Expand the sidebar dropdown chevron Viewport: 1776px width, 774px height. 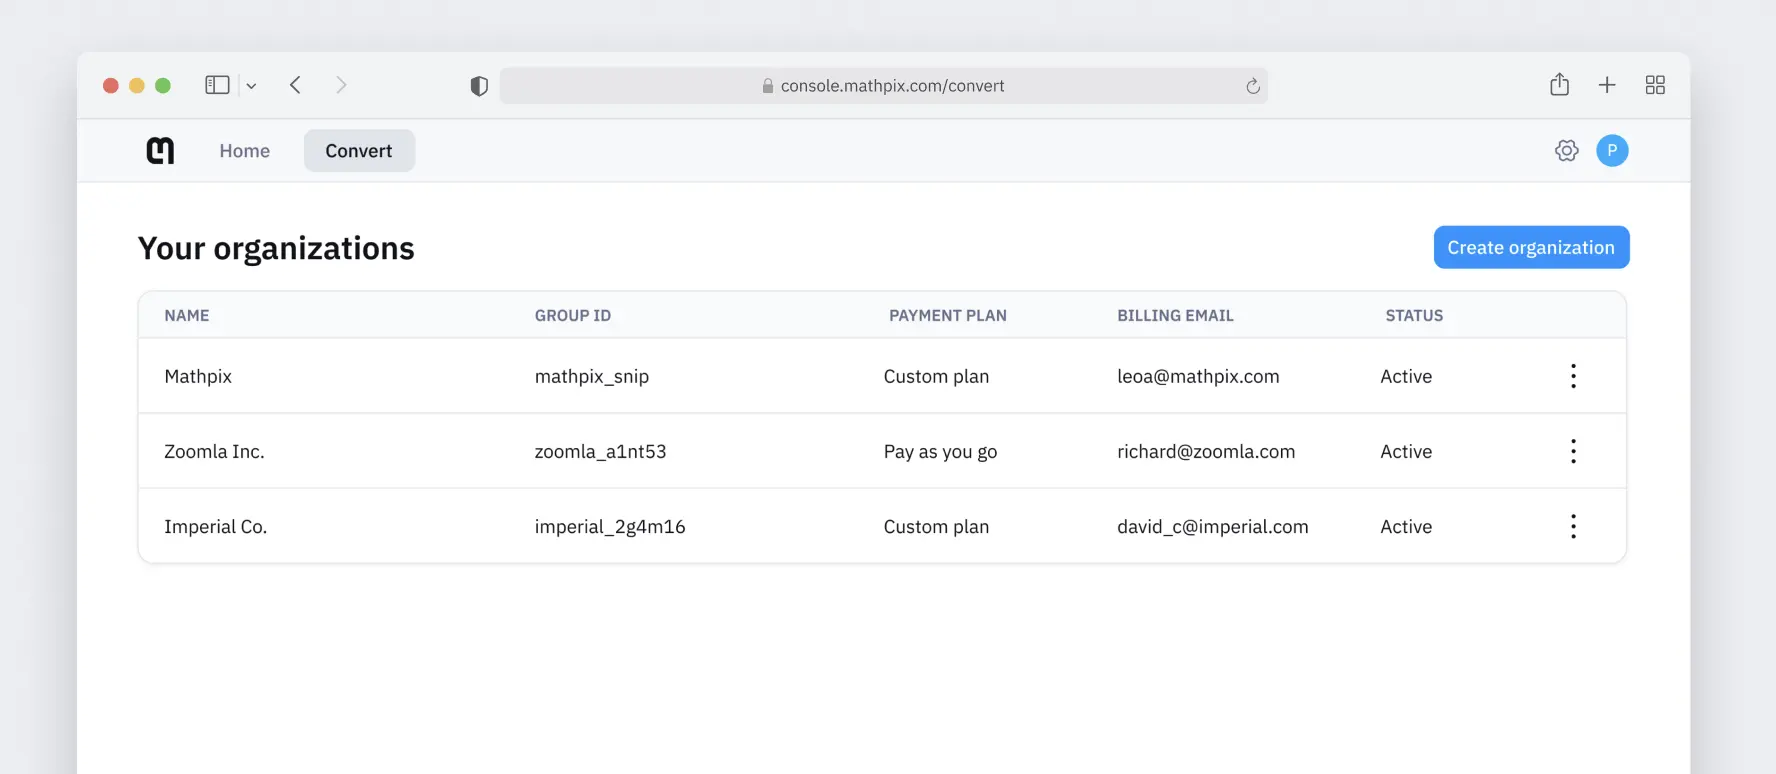click(x=251, y=86)
